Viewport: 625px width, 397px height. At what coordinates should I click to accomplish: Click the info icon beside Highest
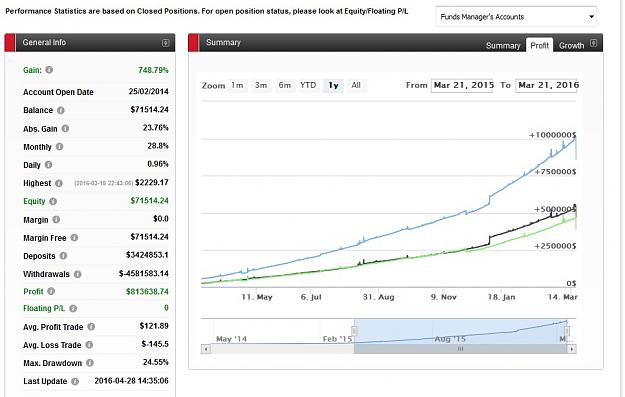(x=59, y=183)
